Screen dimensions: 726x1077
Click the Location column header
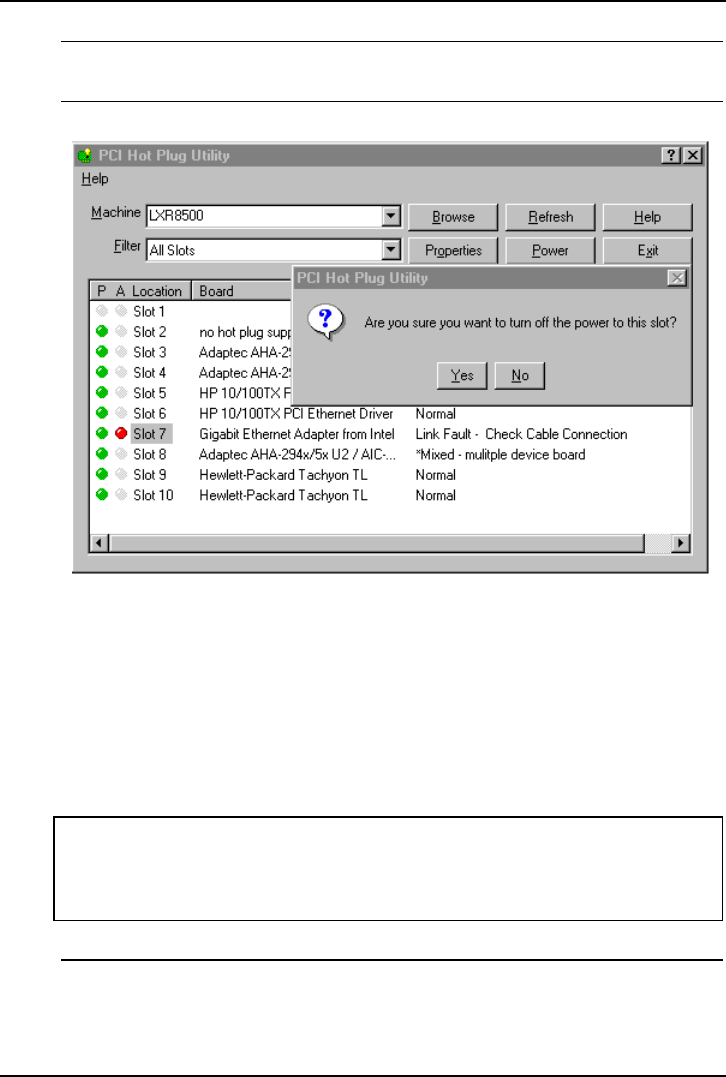coord(157,291)
